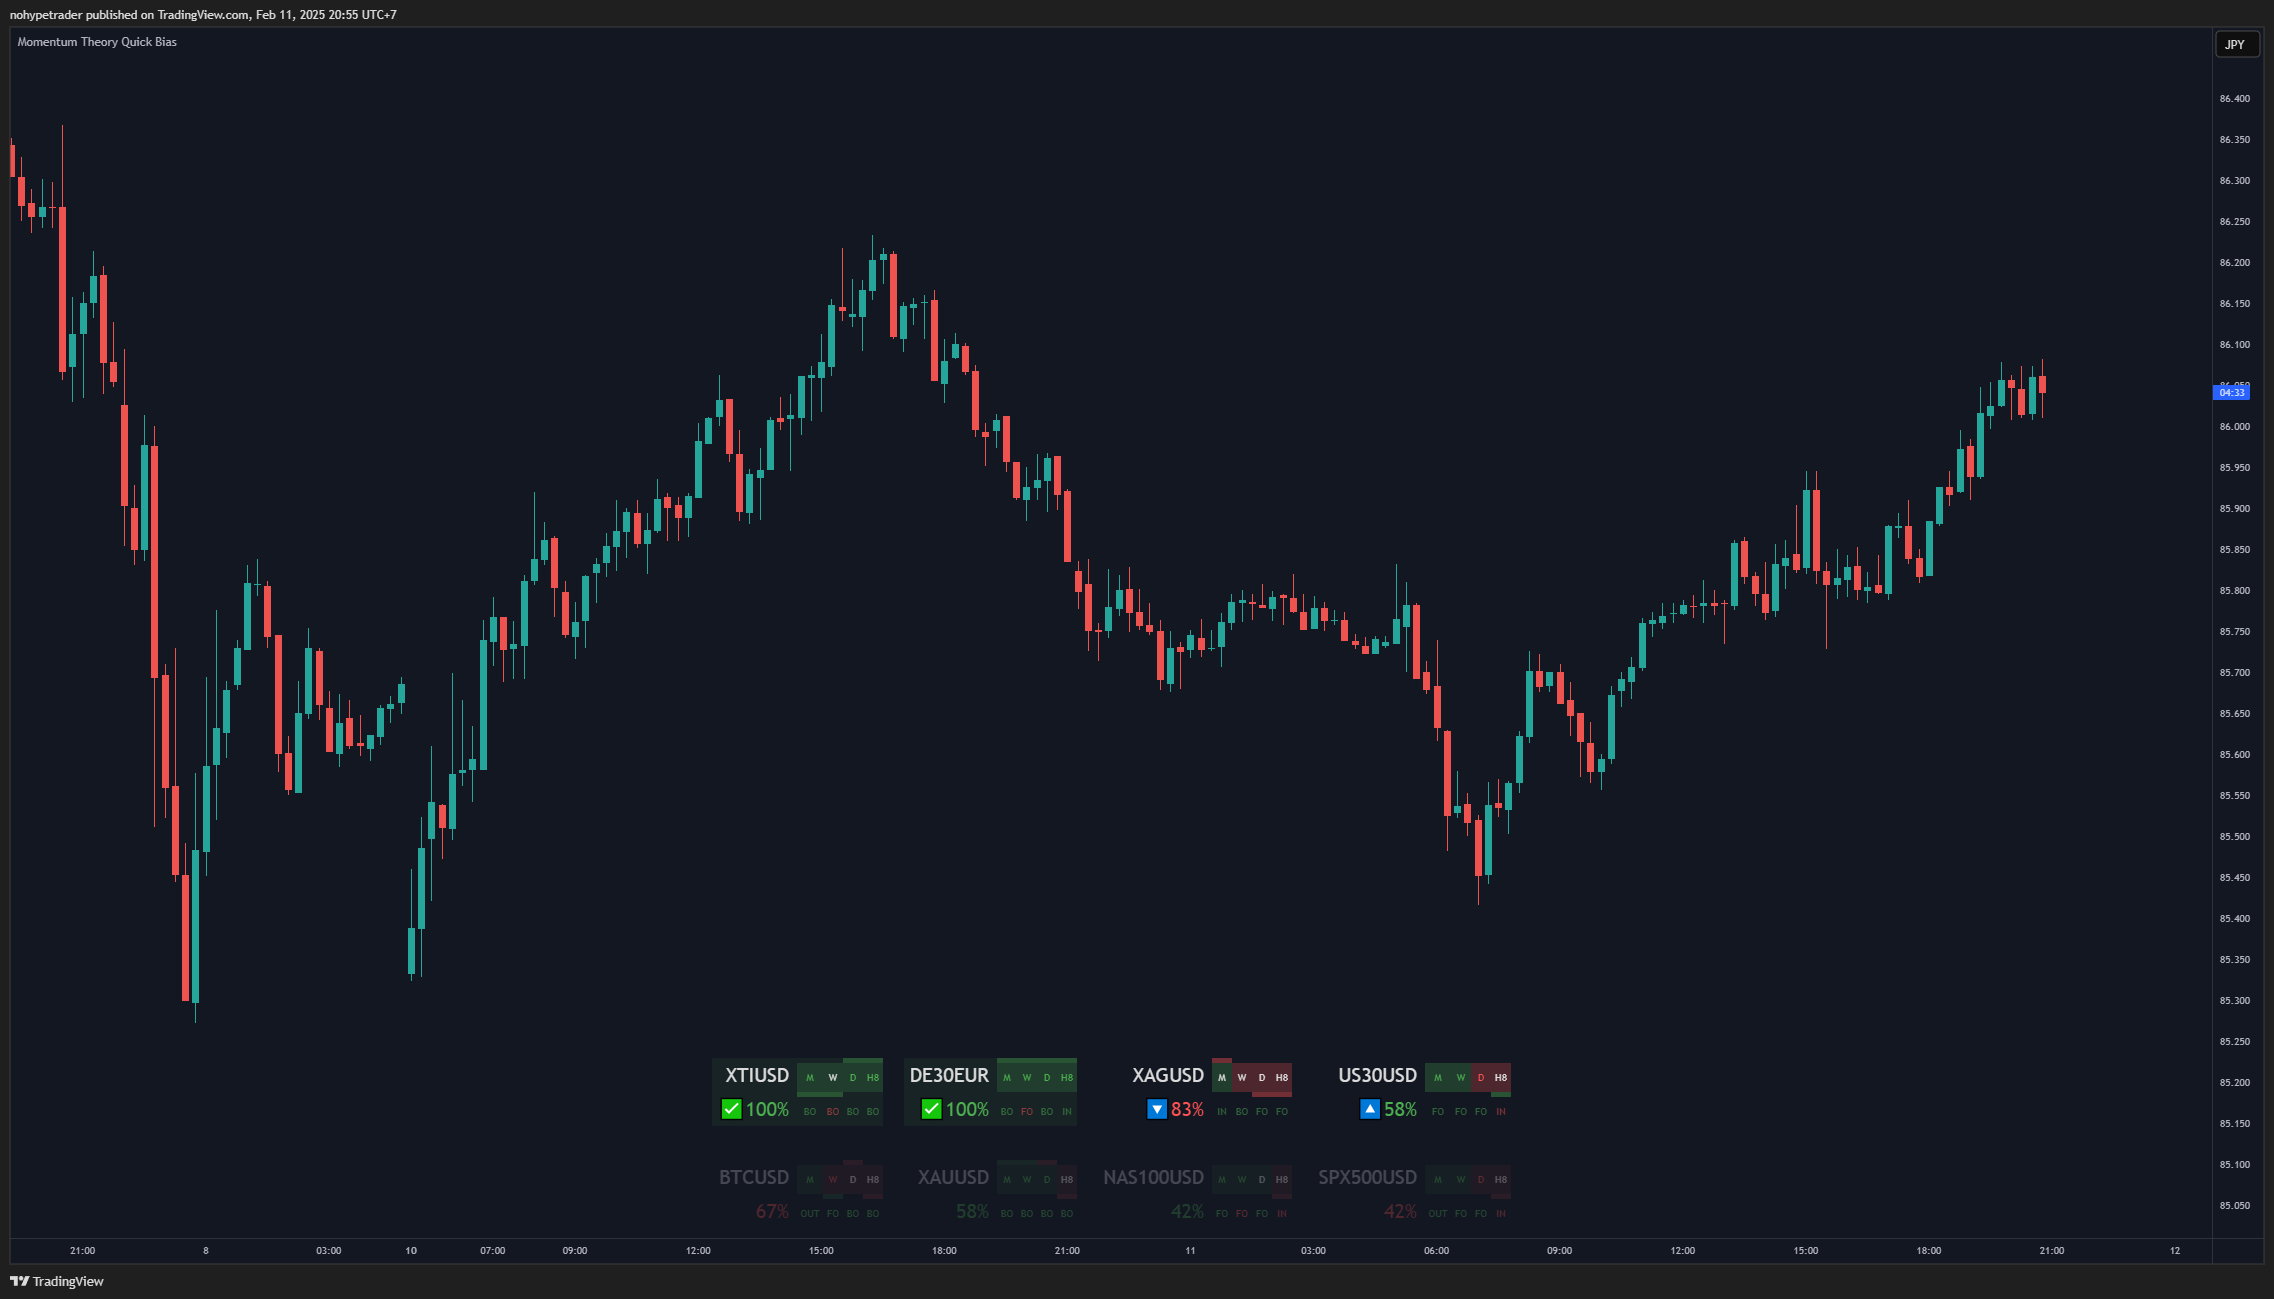2274x1299 pixels.
Task: Click the 42% value under NAS100USD
Action: (x=1187, y=1211)
